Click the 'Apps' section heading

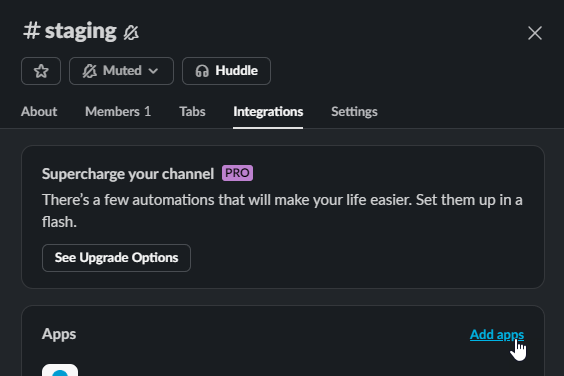59,334
